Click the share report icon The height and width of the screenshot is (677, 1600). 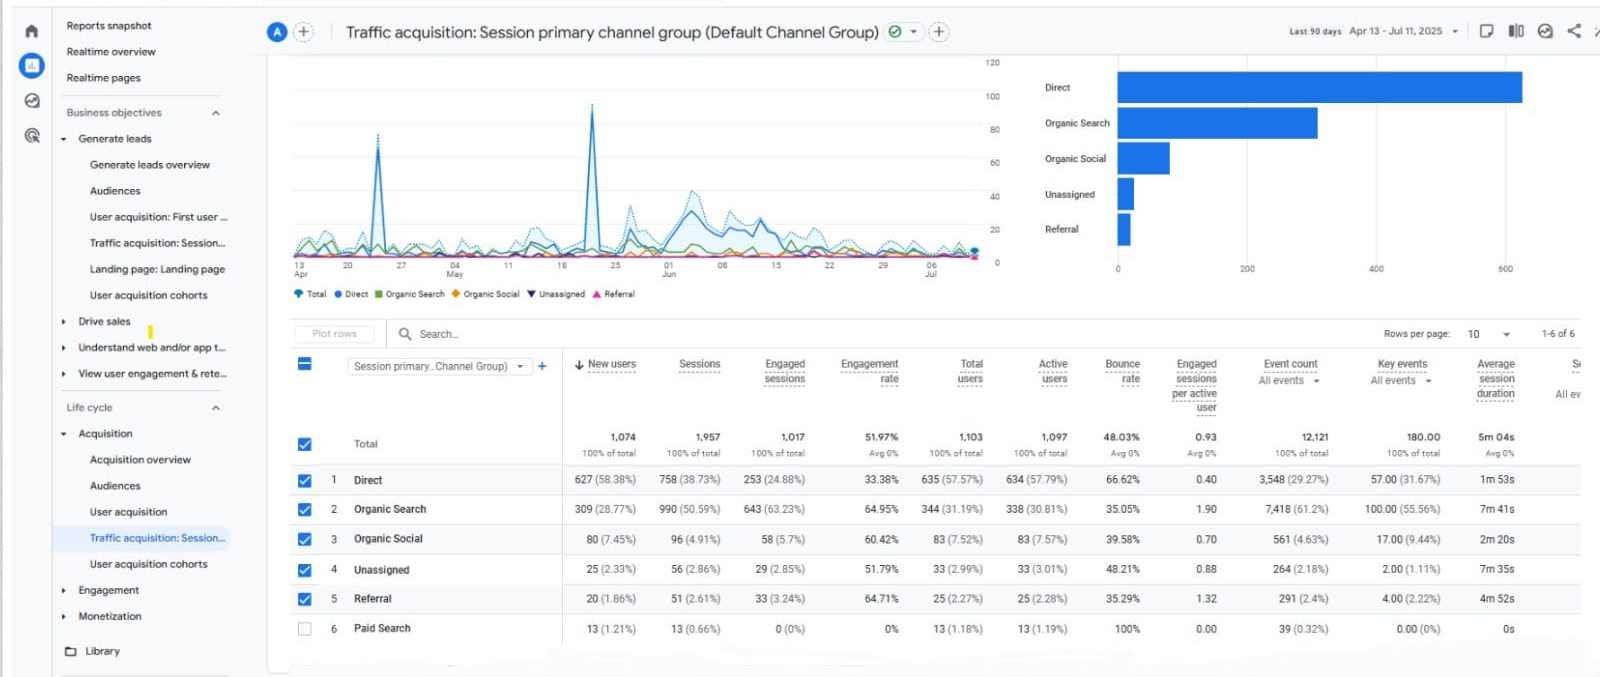pyautogui.click(x=1574, y=31)
